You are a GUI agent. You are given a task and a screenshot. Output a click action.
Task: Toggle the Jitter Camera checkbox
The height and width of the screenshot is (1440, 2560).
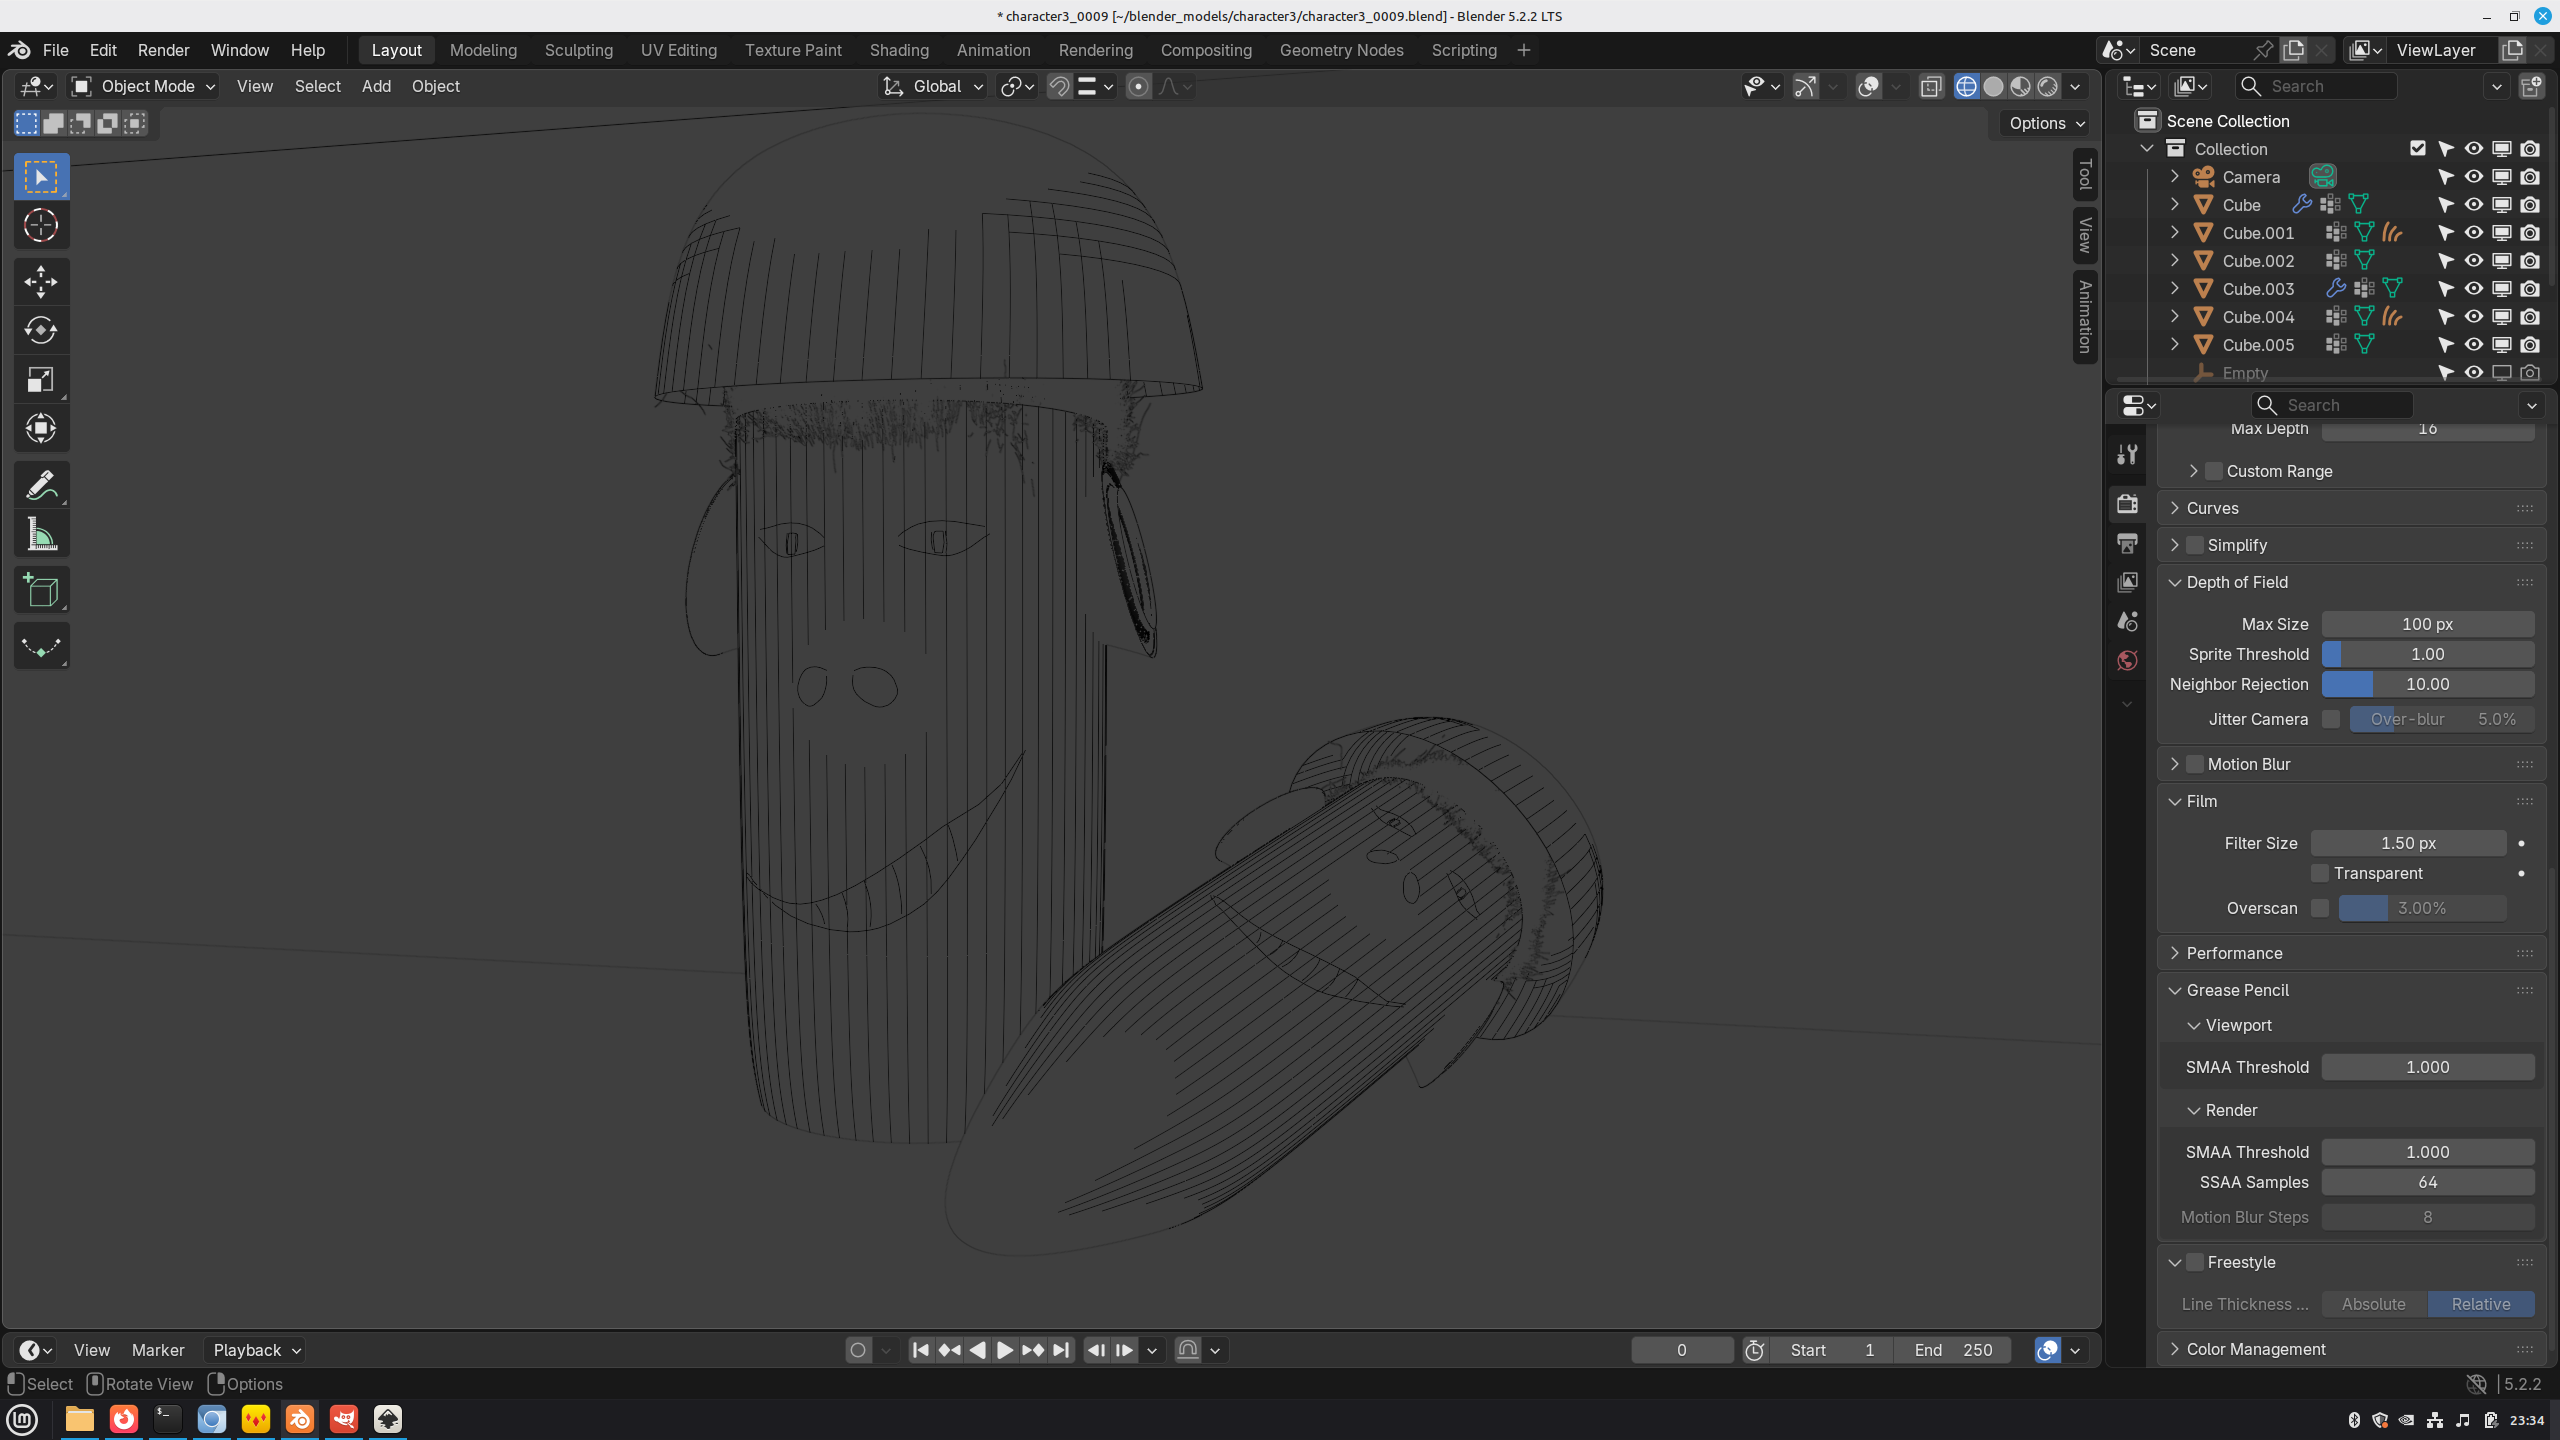[x=2331, y=719]
